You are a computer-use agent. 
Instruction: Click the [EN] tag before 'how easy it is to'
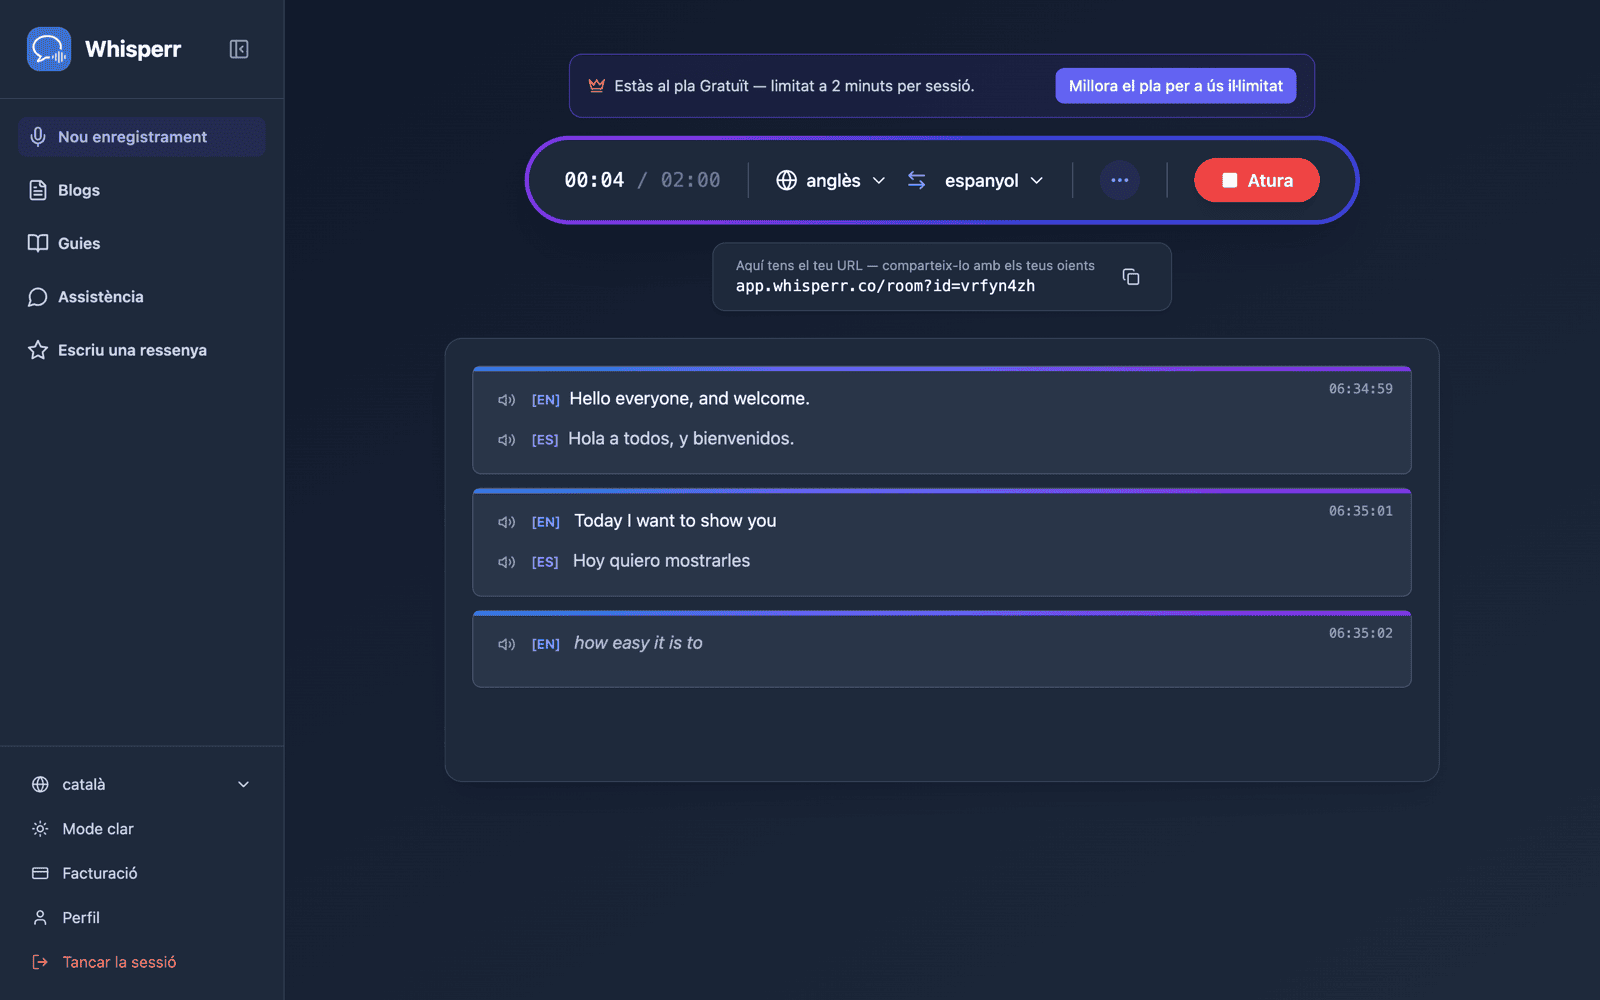click(545, 644)
